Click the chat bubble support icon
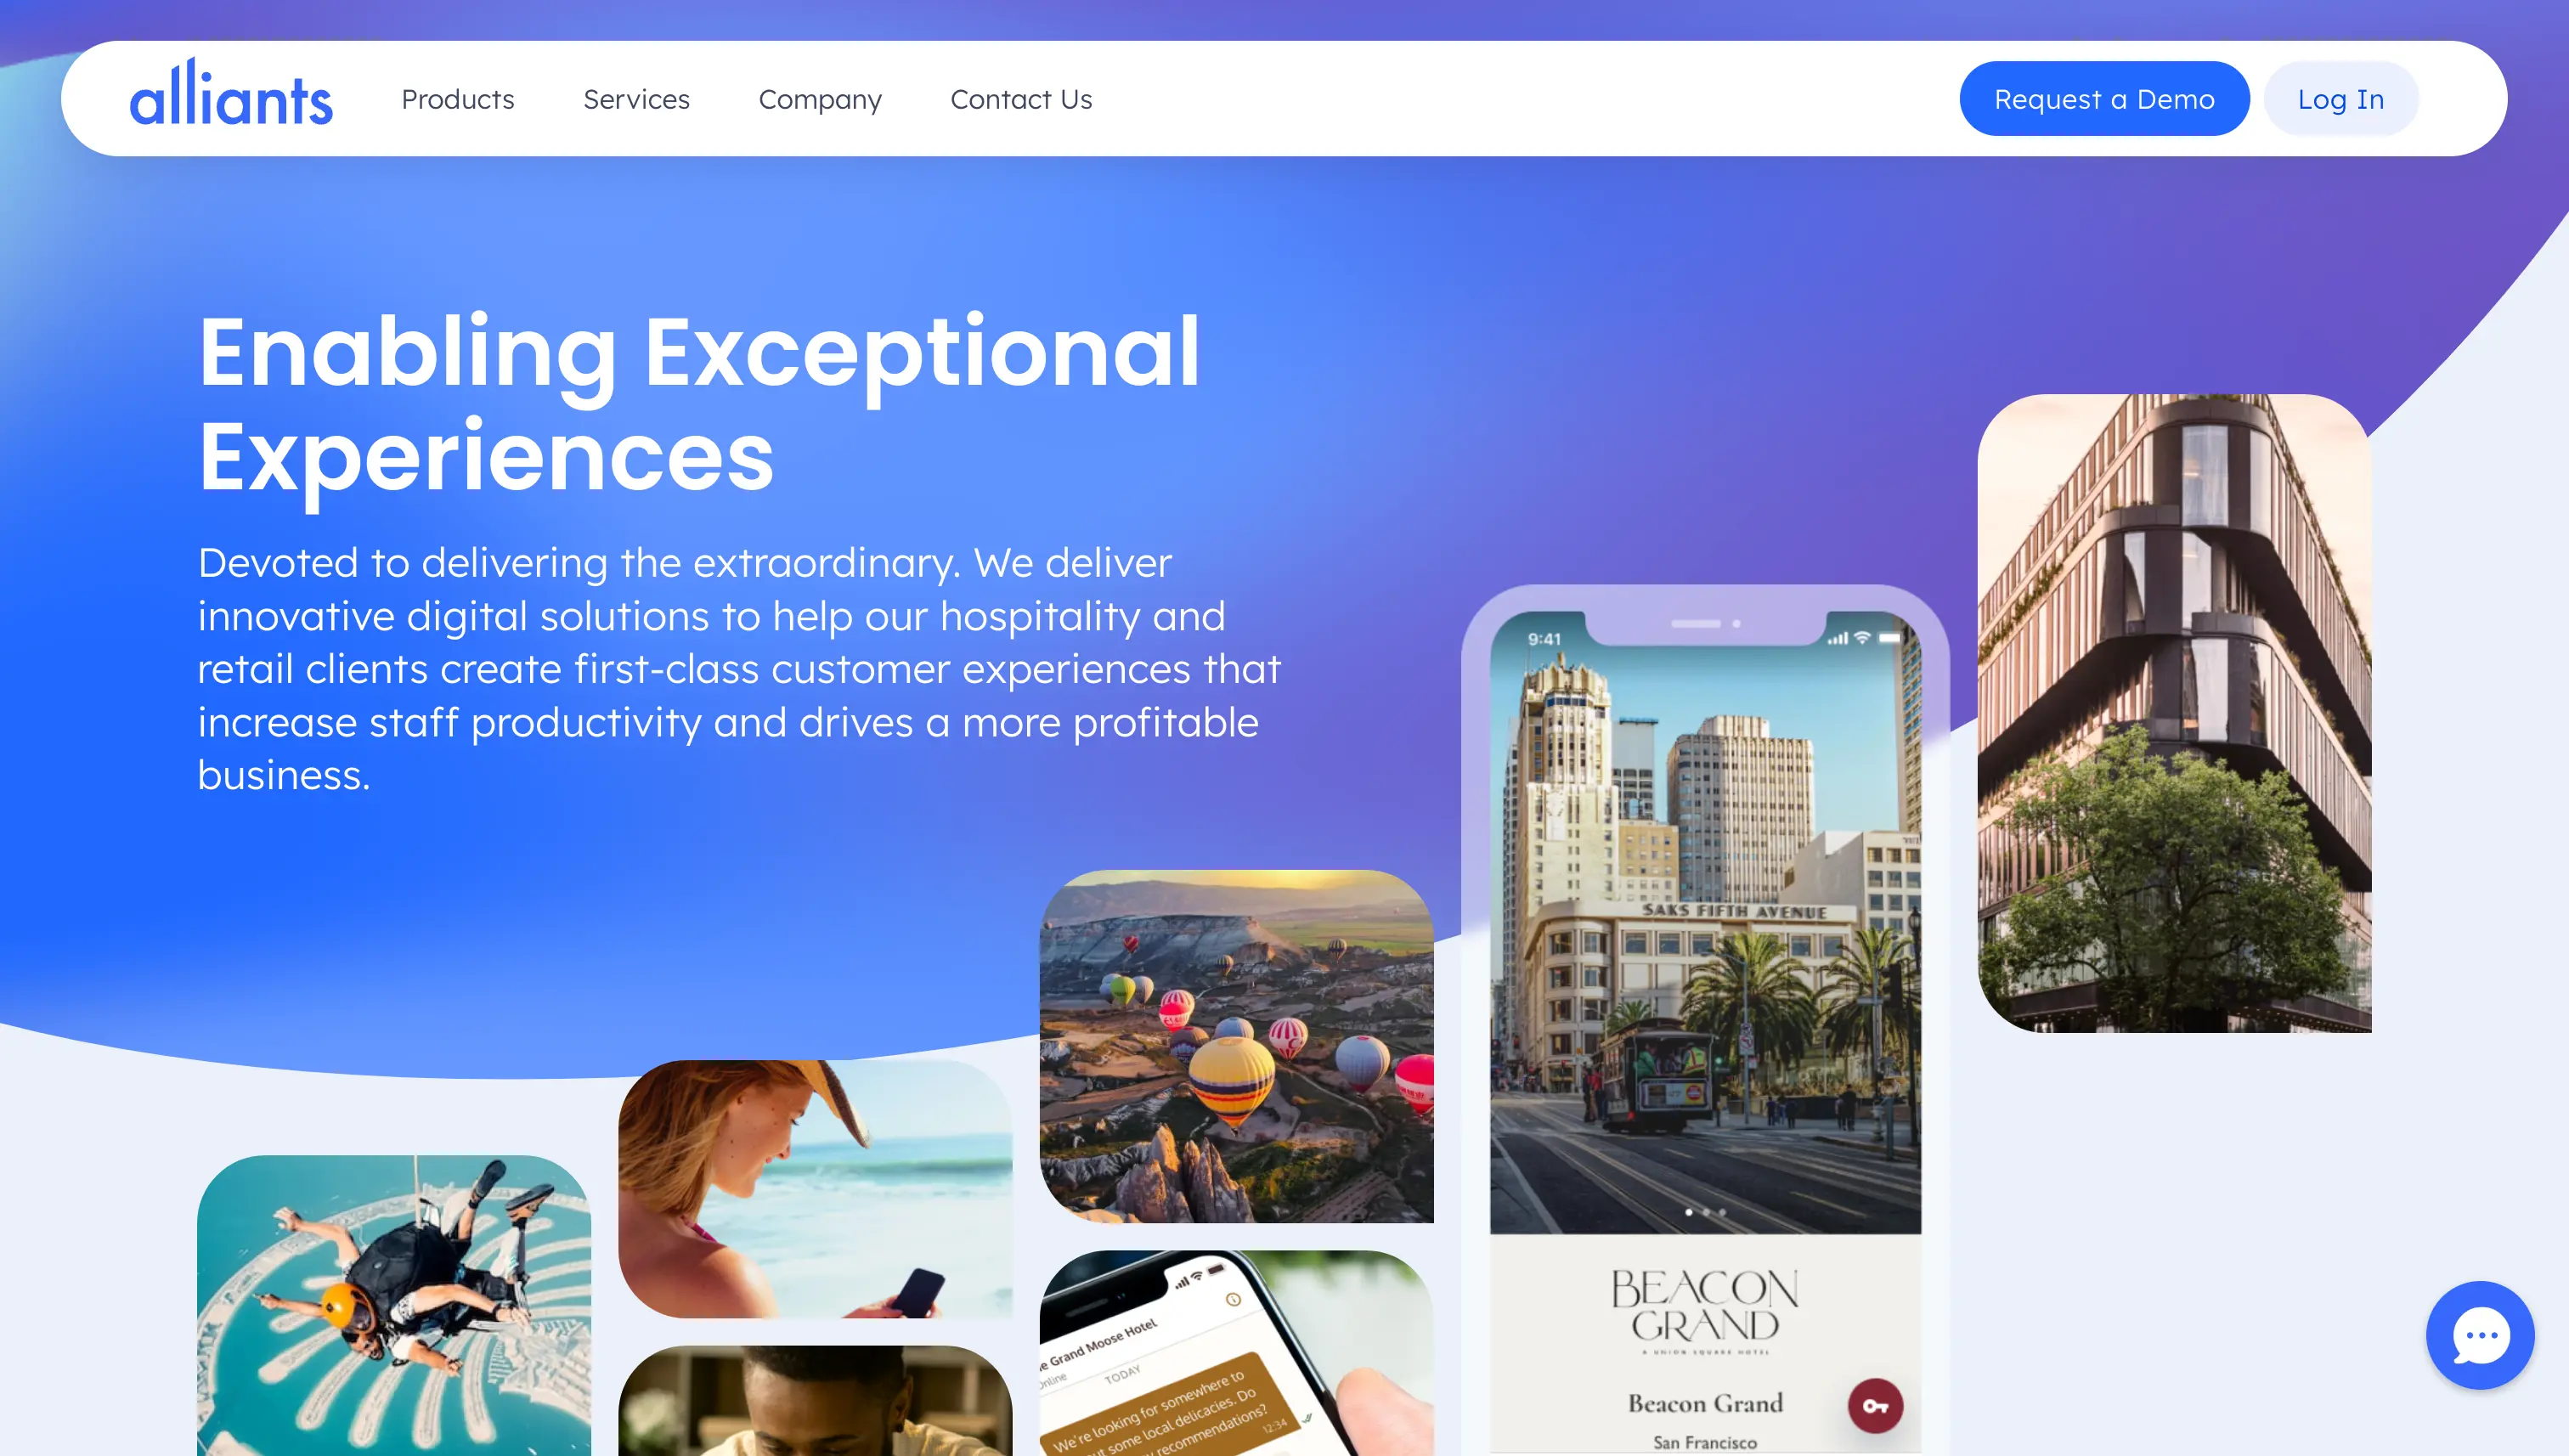Screen dimensions: 2569x1456 (2479, 1336)
